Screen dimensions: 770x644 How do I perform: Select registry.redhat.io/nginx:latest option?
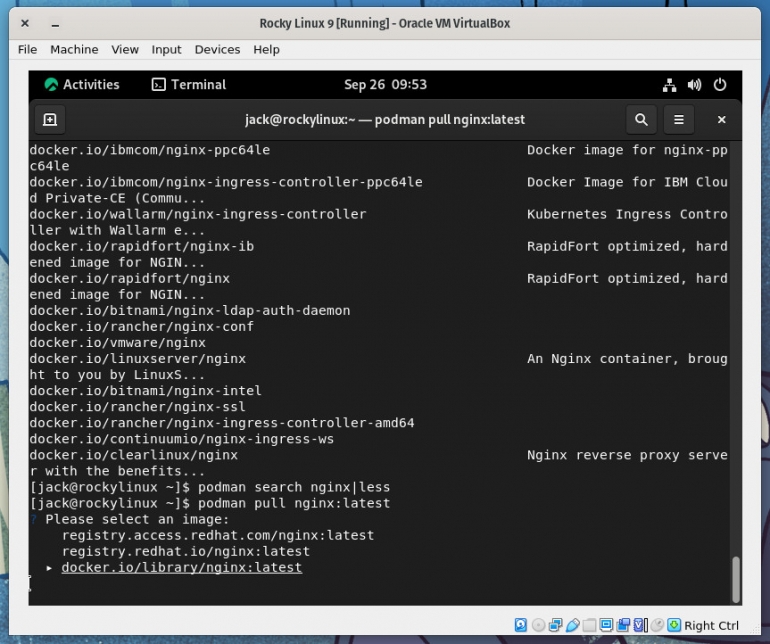(186, 551)
